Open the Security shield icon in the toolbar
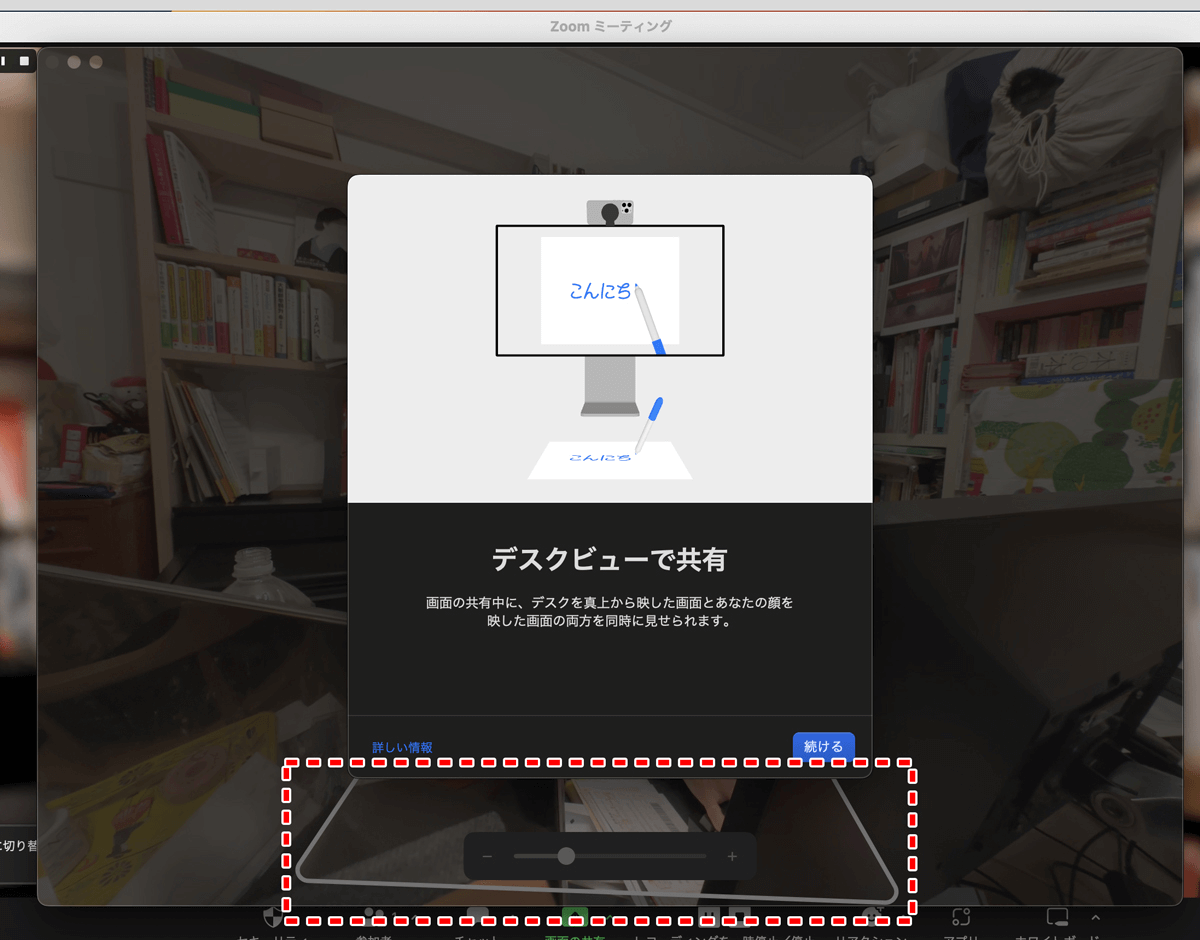 (273, 917)
